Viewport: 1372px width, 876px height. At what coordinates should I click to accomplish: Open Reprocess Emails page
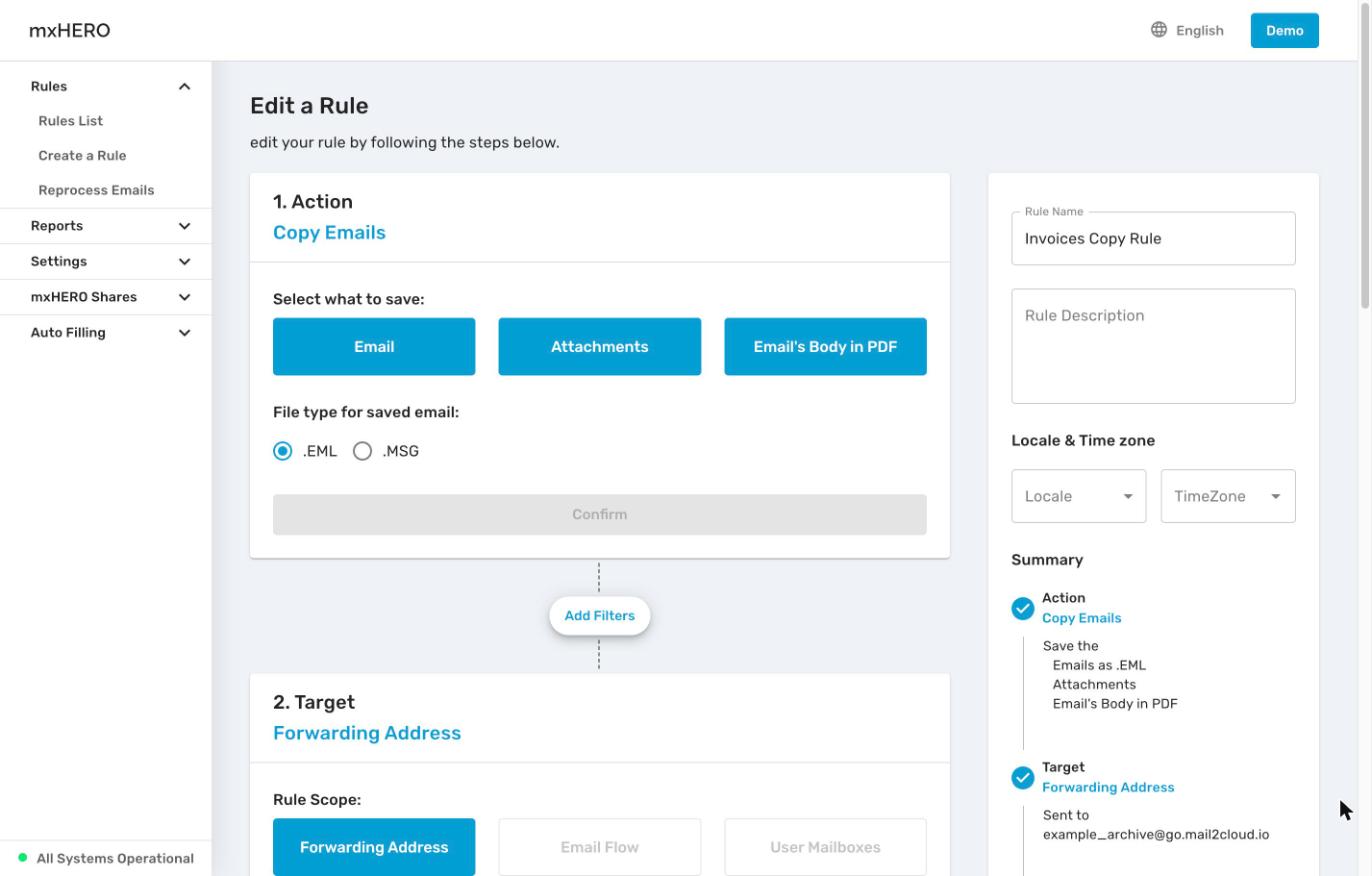point(96,190)
